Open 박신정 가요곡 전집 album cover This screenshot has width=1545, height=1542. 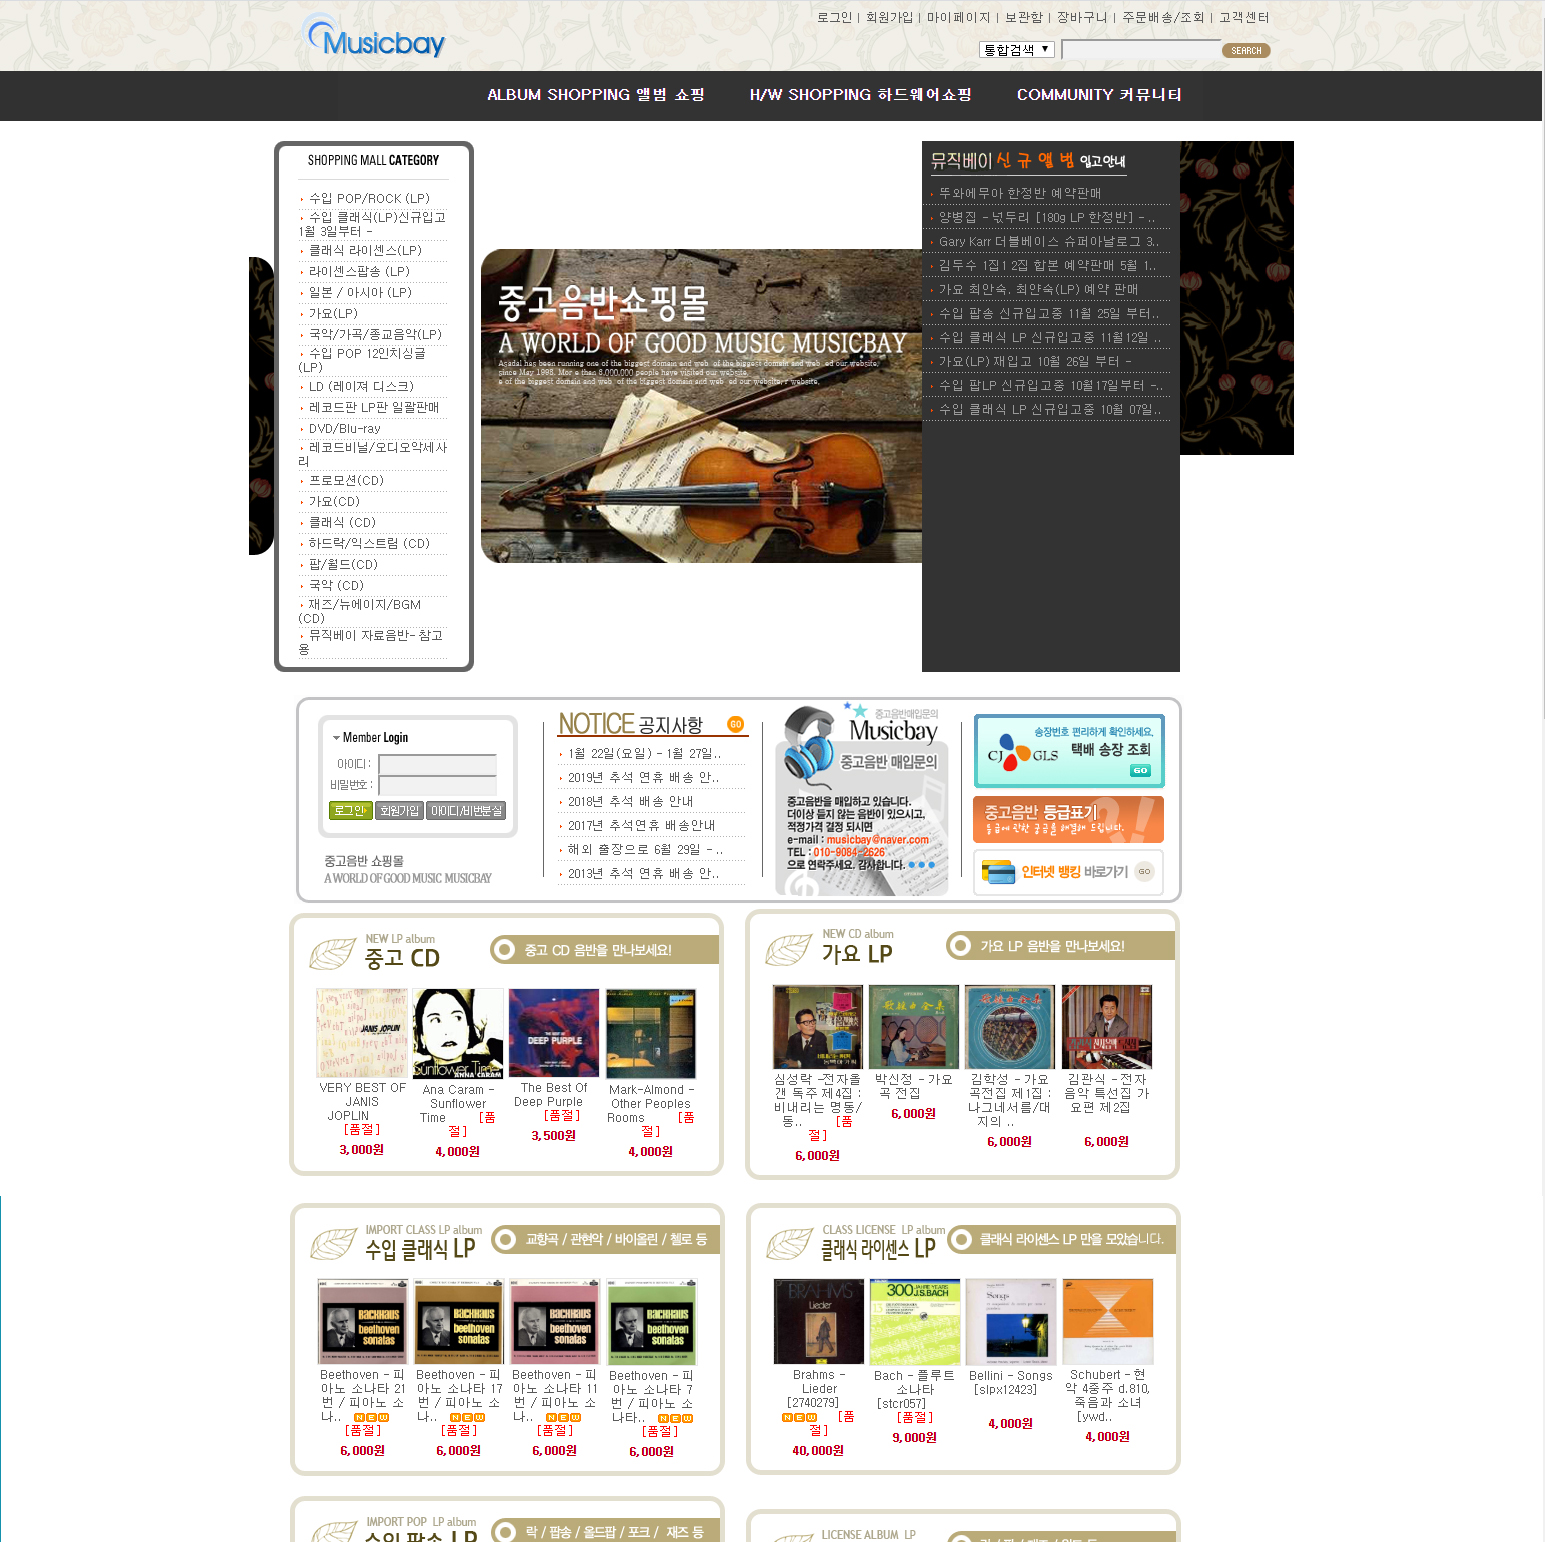(x=914, y=1027)
